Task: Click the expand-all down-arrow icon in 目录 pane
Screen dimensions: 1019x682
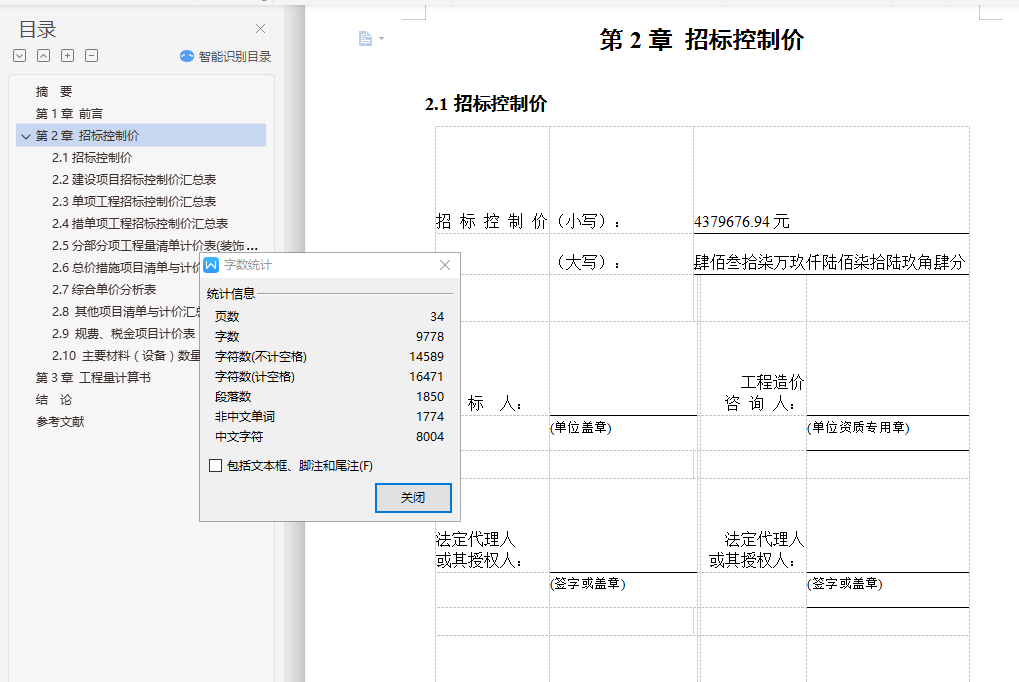Action: pos(19,56)
